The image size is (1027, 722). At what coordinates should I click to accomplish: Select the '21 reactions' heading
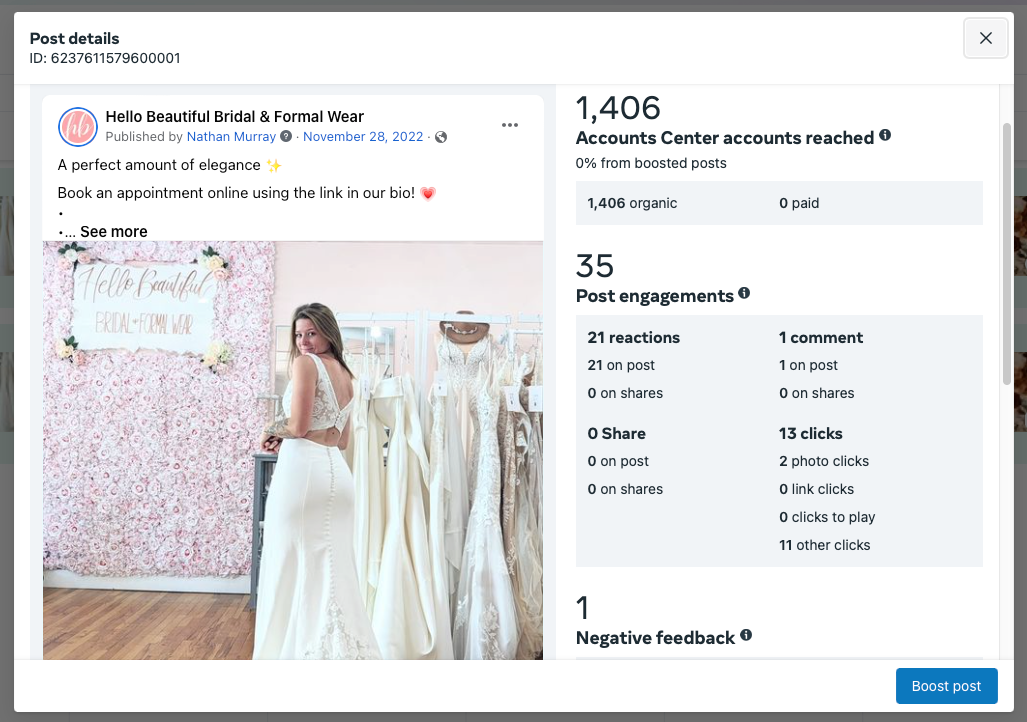pyautogui.click(x=633, y=337)
